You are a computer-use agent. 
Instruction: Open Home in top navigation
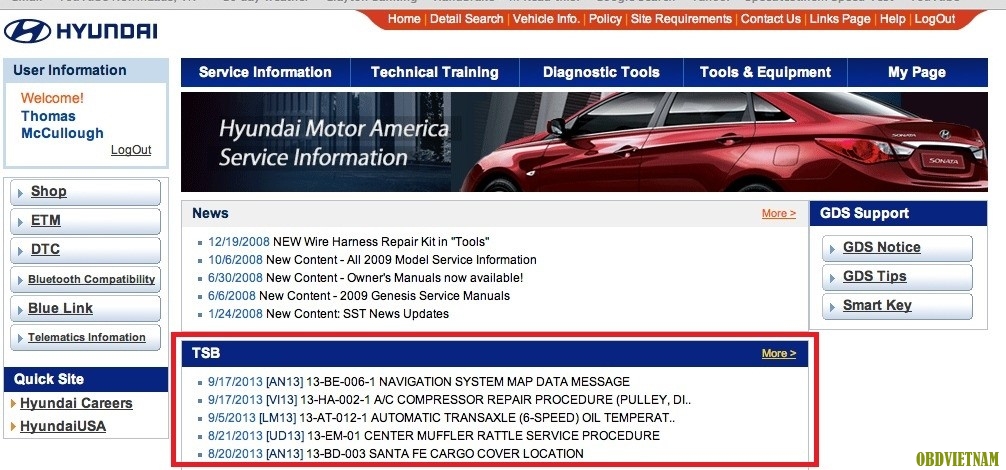(x=404, y=19)
